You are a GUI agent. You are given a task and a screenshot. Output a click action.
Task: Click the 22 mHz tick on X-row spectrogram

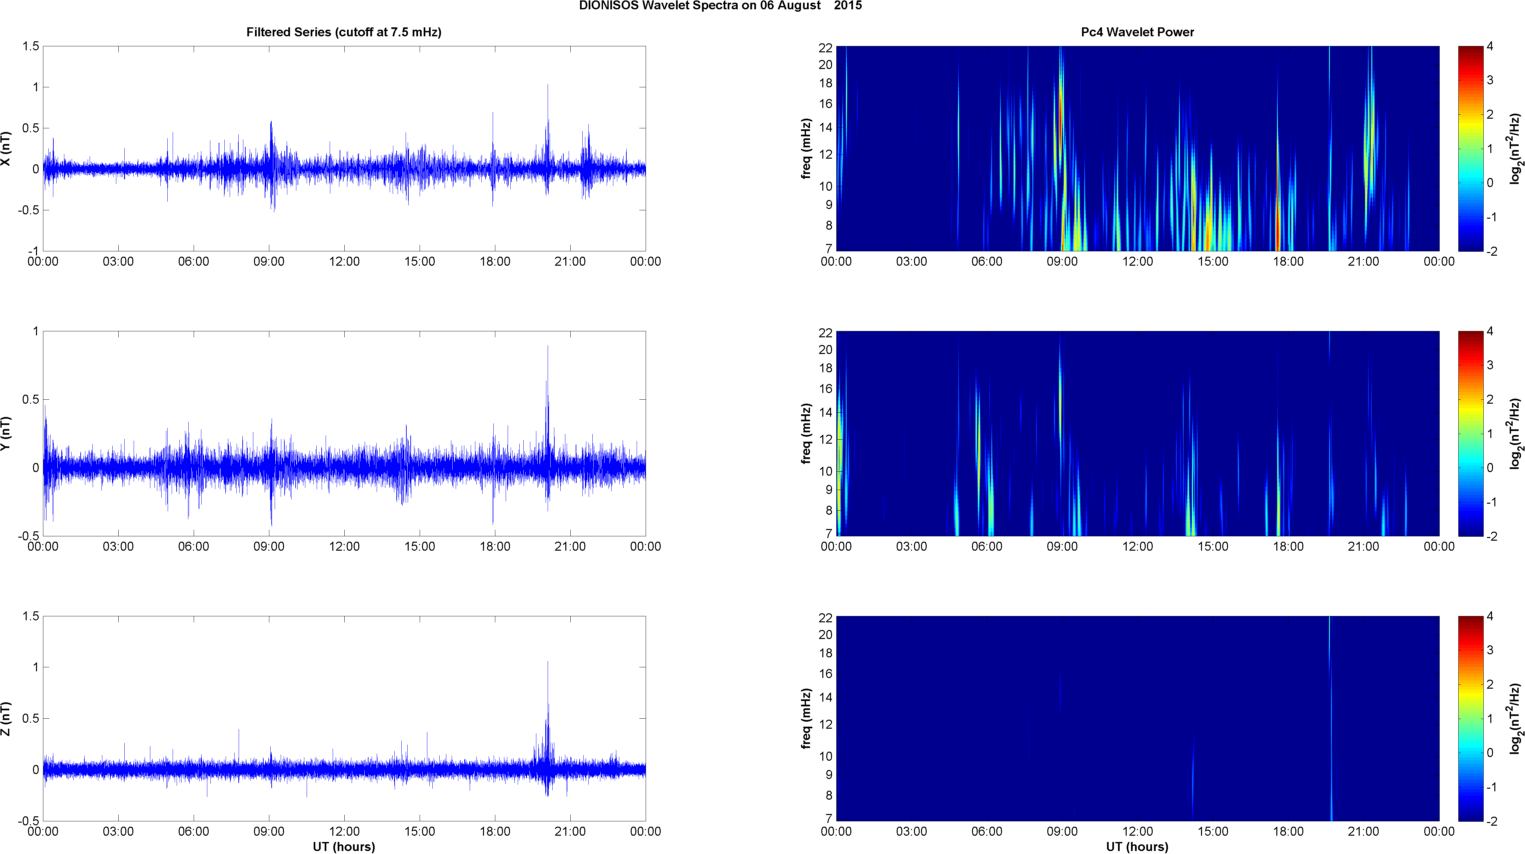pyautogui.click(x=825, y=47)
